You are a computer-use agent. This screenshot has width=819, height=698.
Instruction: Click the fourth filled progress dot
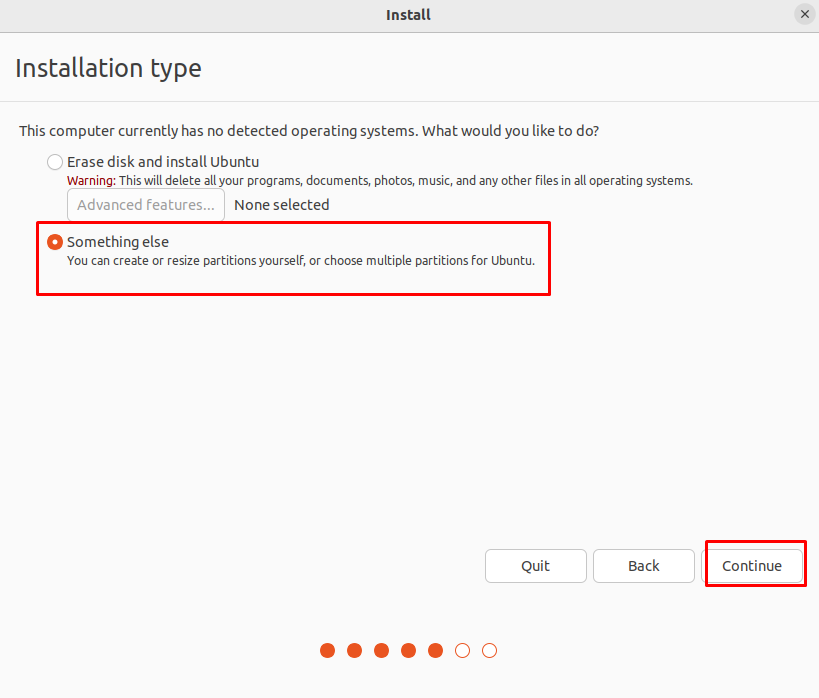tap(409, 651)
